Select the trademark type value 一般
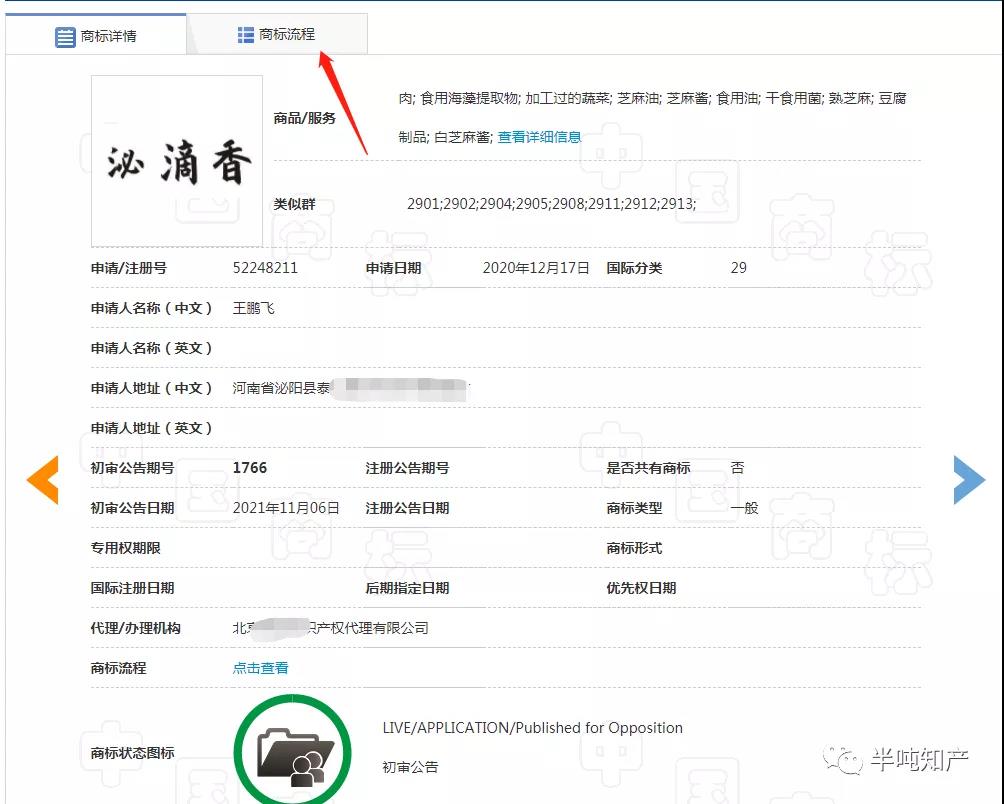1004x804 pixels. (745, 508)
